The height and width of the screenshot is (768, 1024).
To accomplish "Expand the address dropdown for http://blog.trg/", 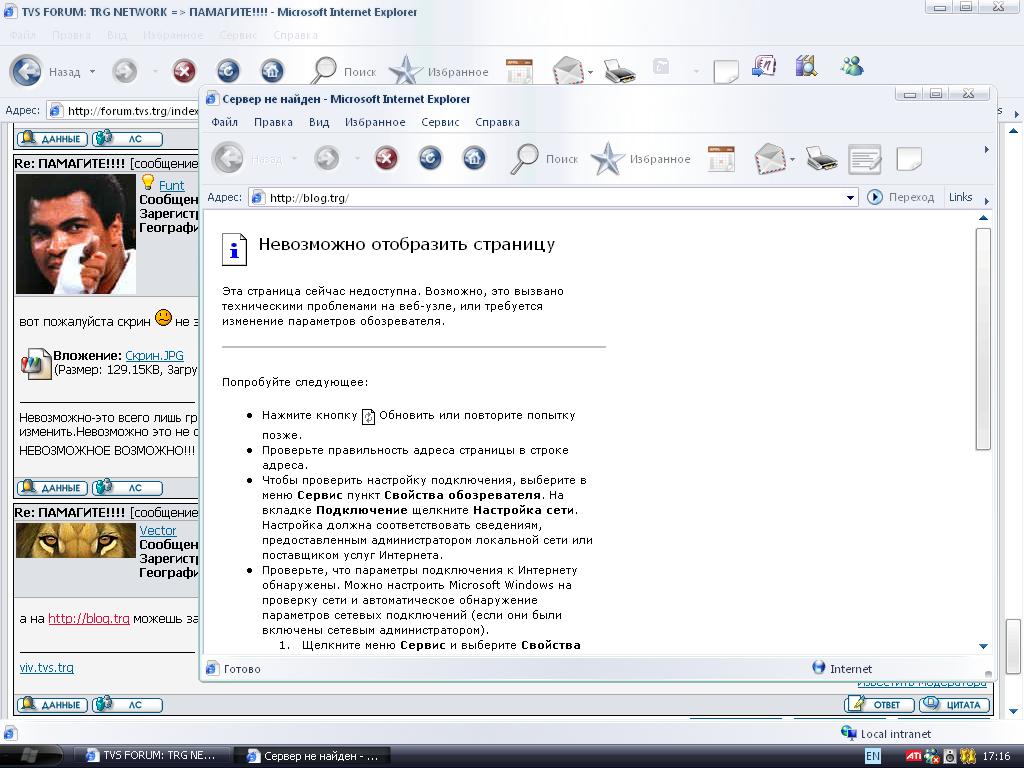I will (x=850, y=197).
